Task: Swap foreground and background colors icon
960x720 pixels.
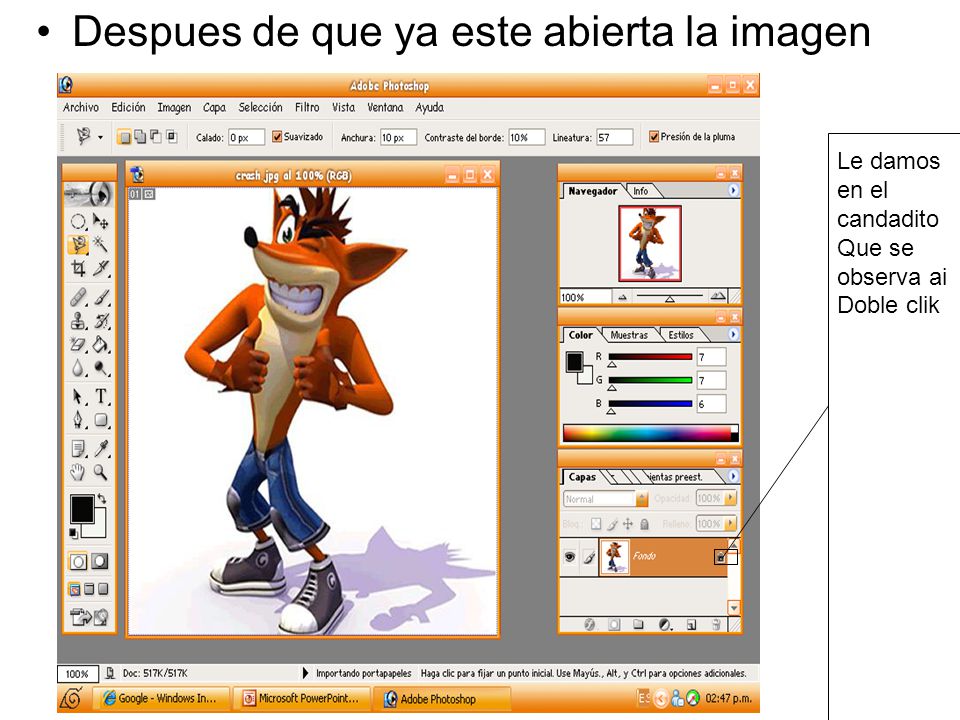Action: click(102, 499)
